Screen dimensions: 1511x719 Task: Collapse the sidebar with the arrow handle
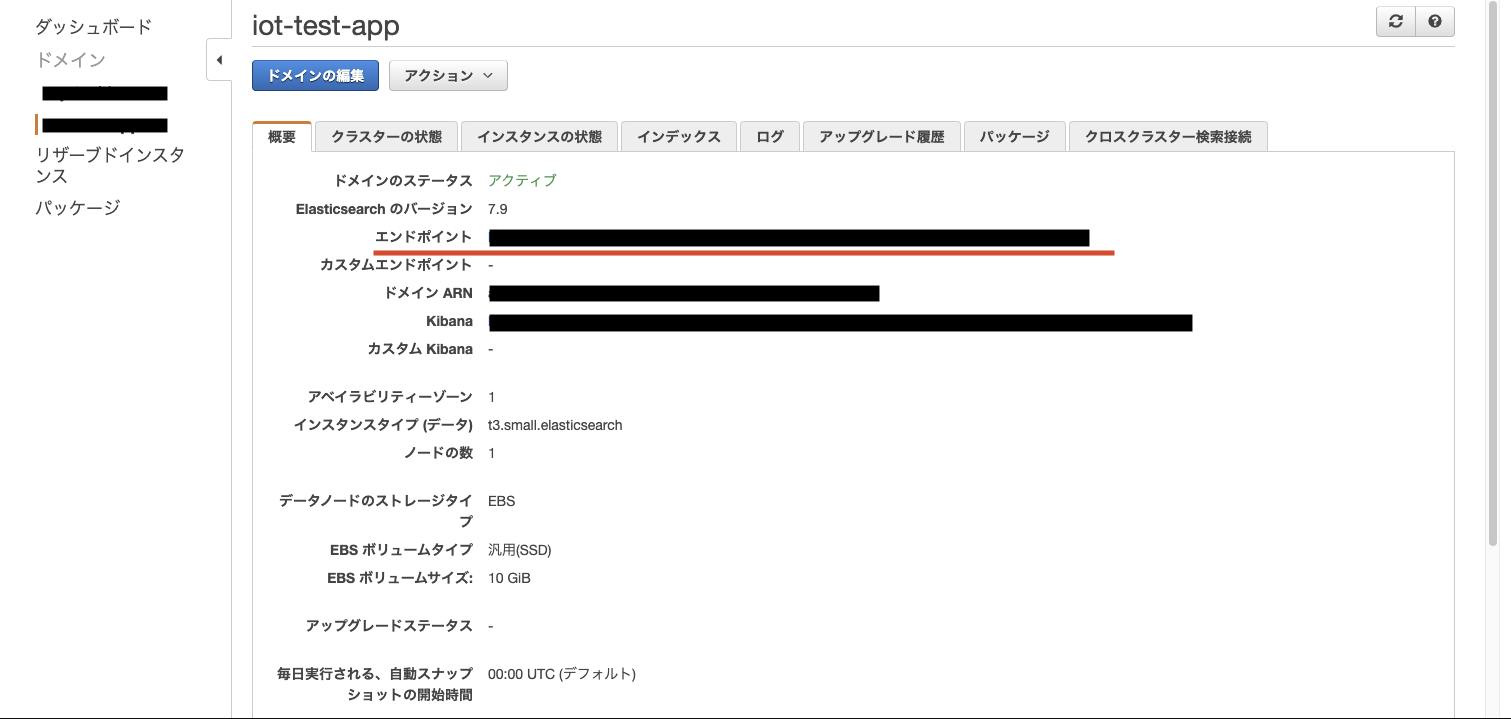219,61
